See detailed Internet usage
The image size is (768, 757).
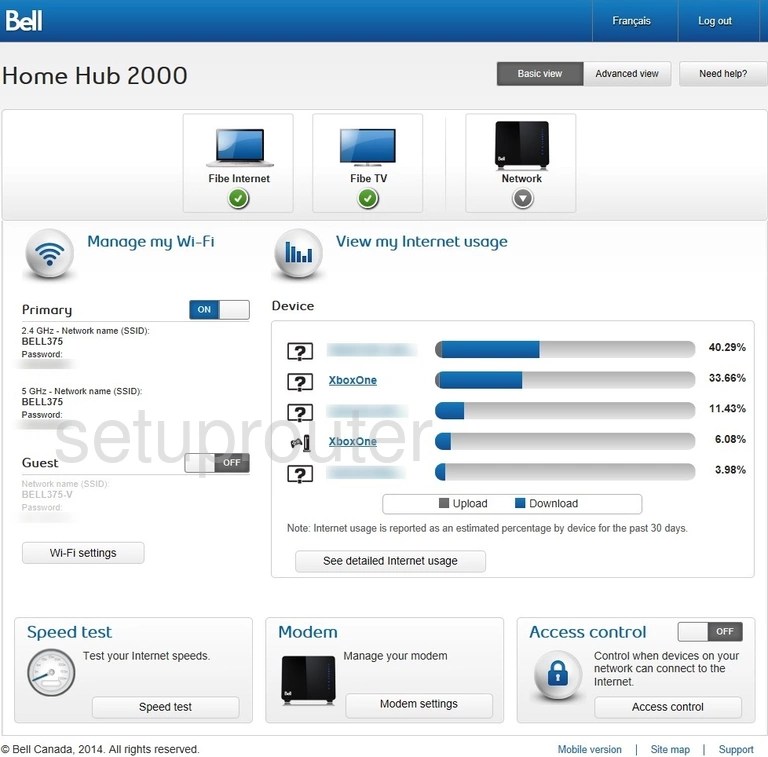390,561
